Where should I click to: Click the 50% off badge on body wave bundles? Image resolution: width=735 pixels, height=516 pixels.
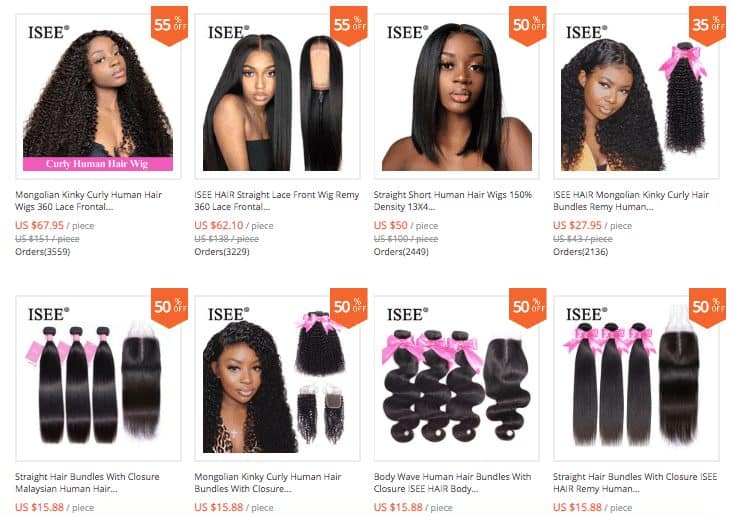[528, 307]
